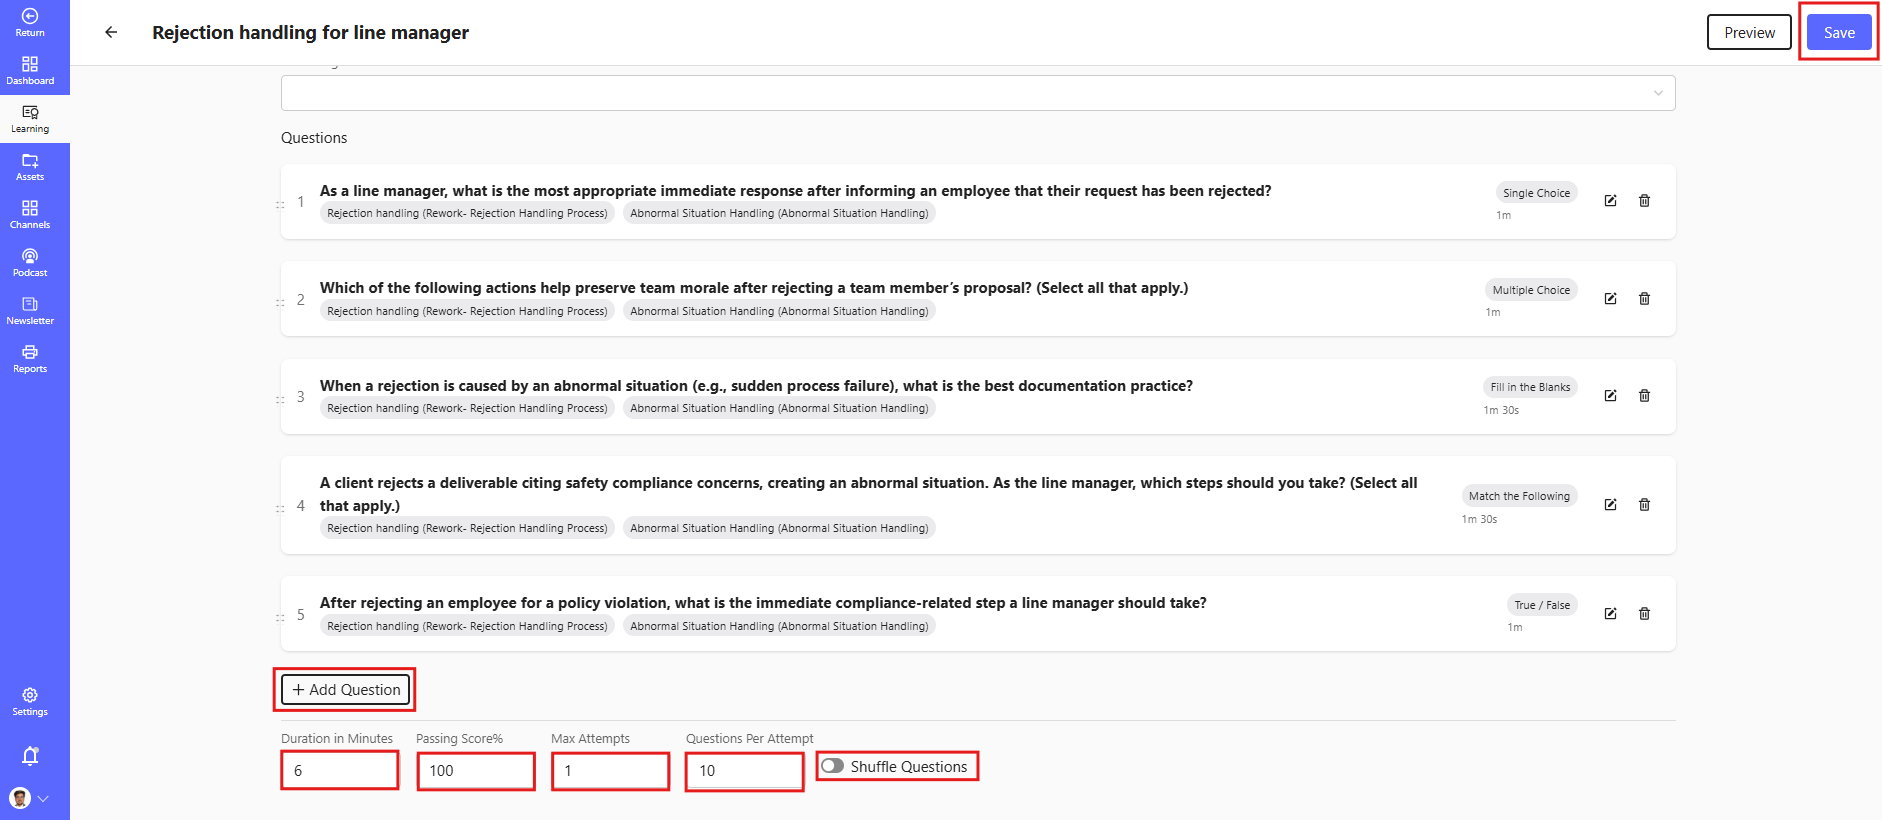The width and height of the screenshot is (1882, 820).
Task: Click the Duration in Minutes field
Action: pyautogui.click(x=340, y=770)
